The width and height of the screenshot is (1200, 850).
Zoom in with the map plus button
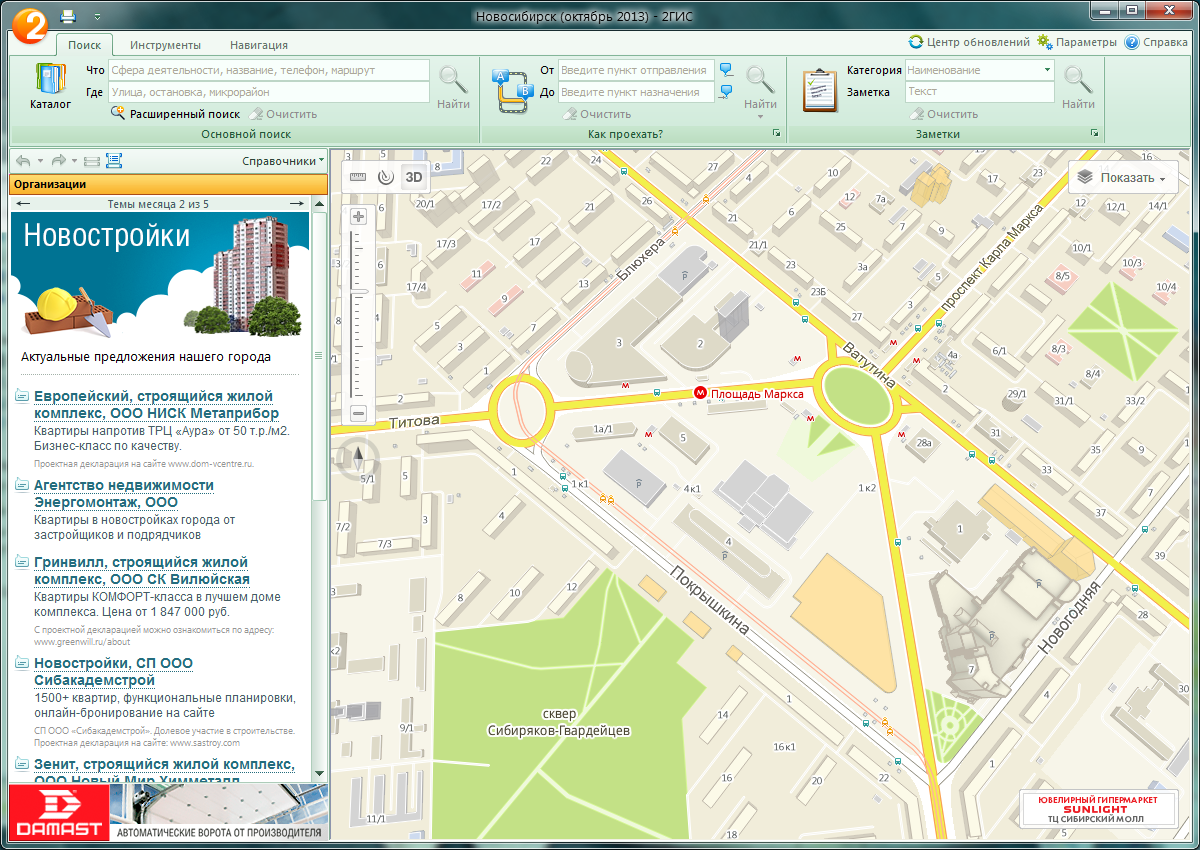pos(359,216)
